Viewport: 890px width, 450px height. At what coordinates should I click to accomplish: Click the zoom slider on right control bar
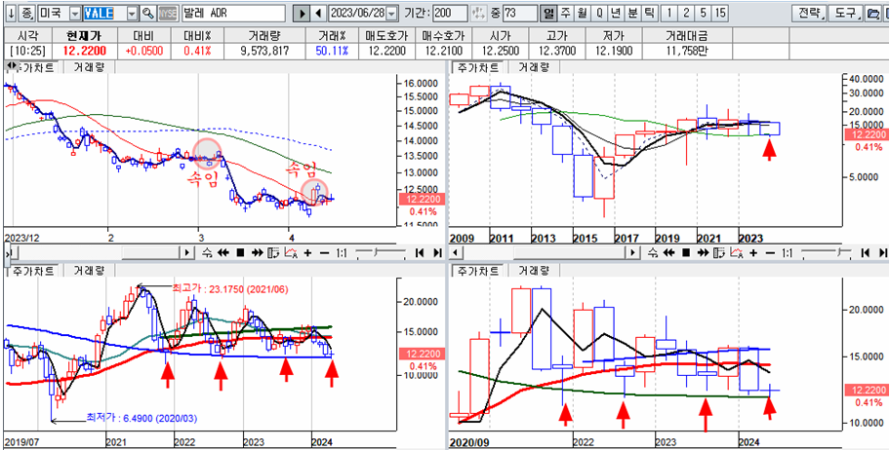pyautogui.click(x=826, y=253)
